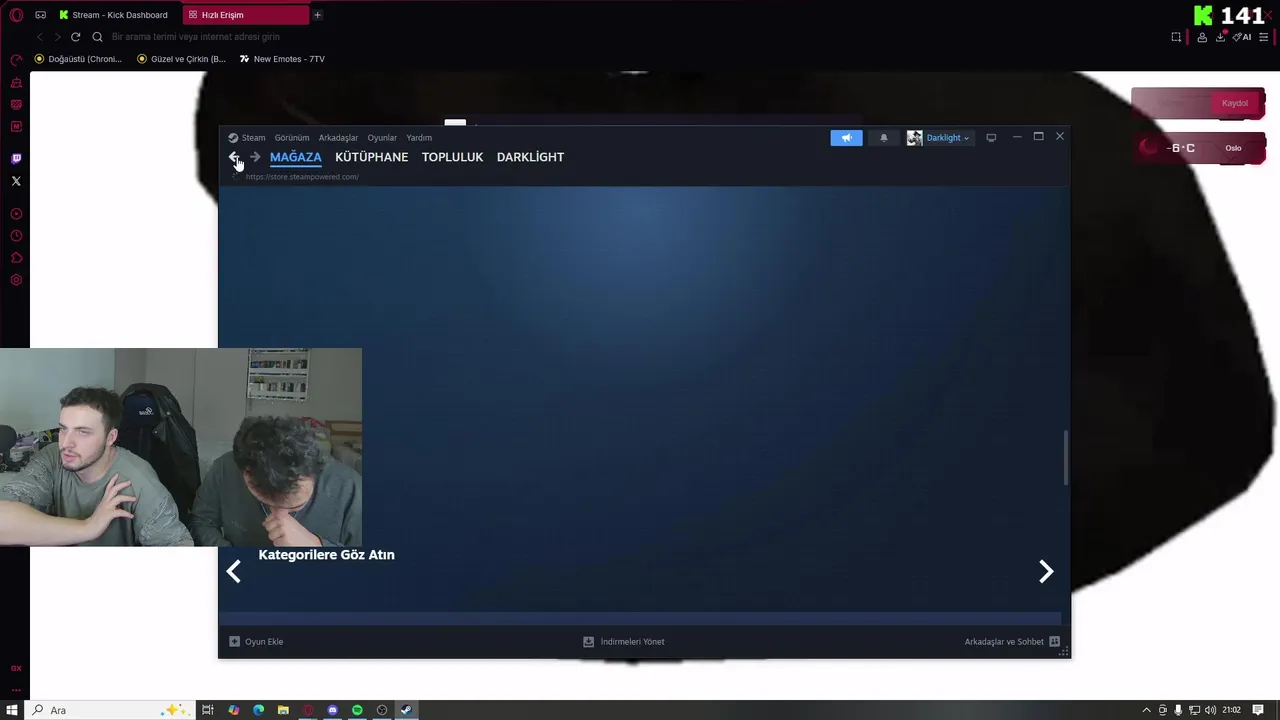Open the taskbar clock showing 21:02
Viewport: 1280px width, 720px height.
(x=1231, y=710)
